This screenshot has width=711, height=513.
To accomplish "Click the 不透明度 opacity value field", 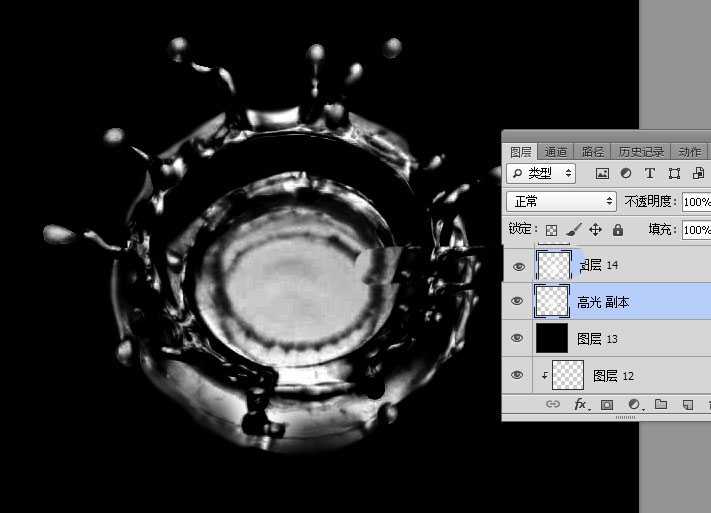I will tap(696, 202).
